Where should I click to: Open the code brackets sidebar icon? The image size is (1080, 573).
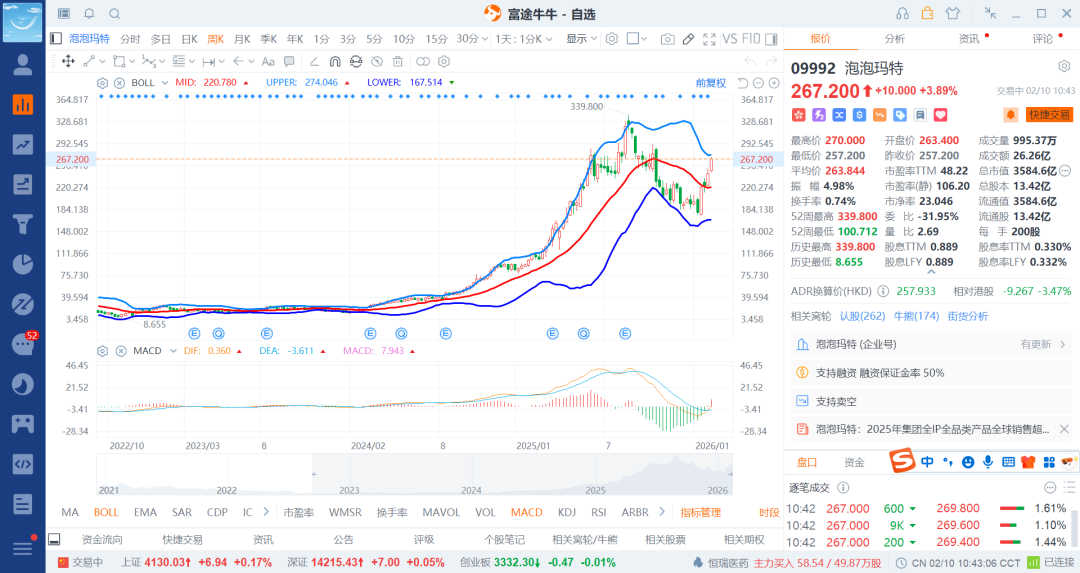[23, 464]
